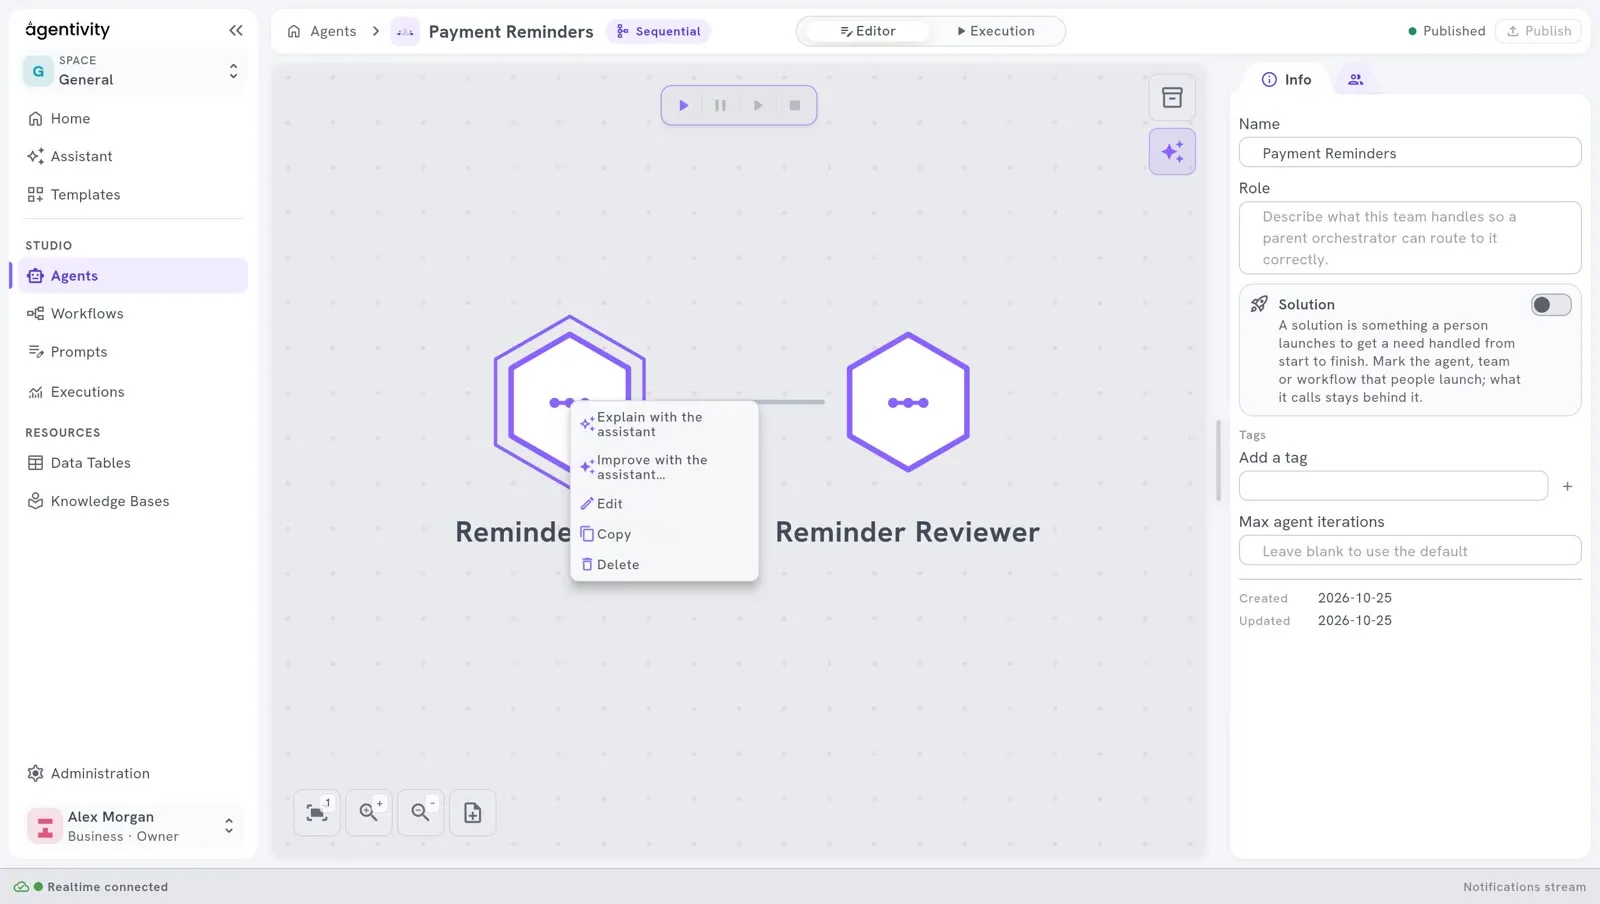Click the Role description text area
The image size is (1600, 904).
tap(1410, 238)
